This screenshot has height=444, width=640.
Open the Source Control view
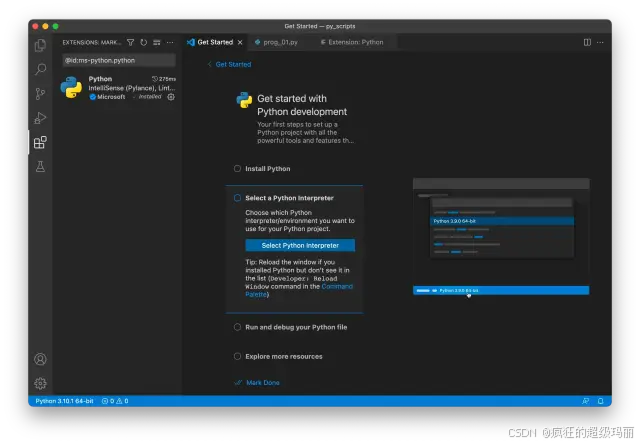[x=40, y=94]
